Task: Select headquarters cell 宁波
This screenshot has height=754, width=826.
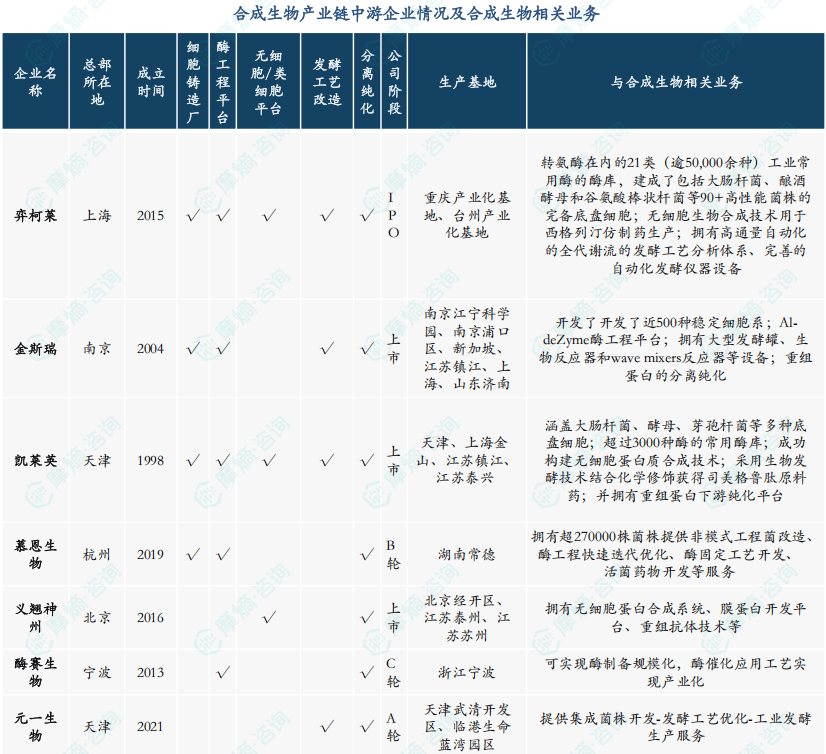Action: (x=97, y=672)
